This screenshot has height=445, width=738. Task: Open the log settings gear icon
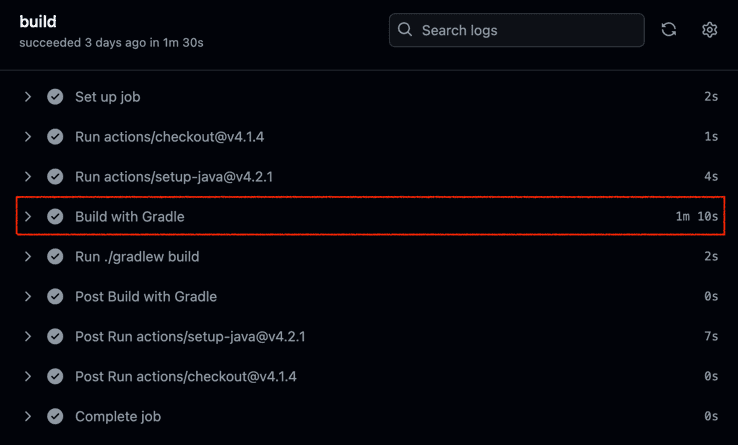click(709, 30)
